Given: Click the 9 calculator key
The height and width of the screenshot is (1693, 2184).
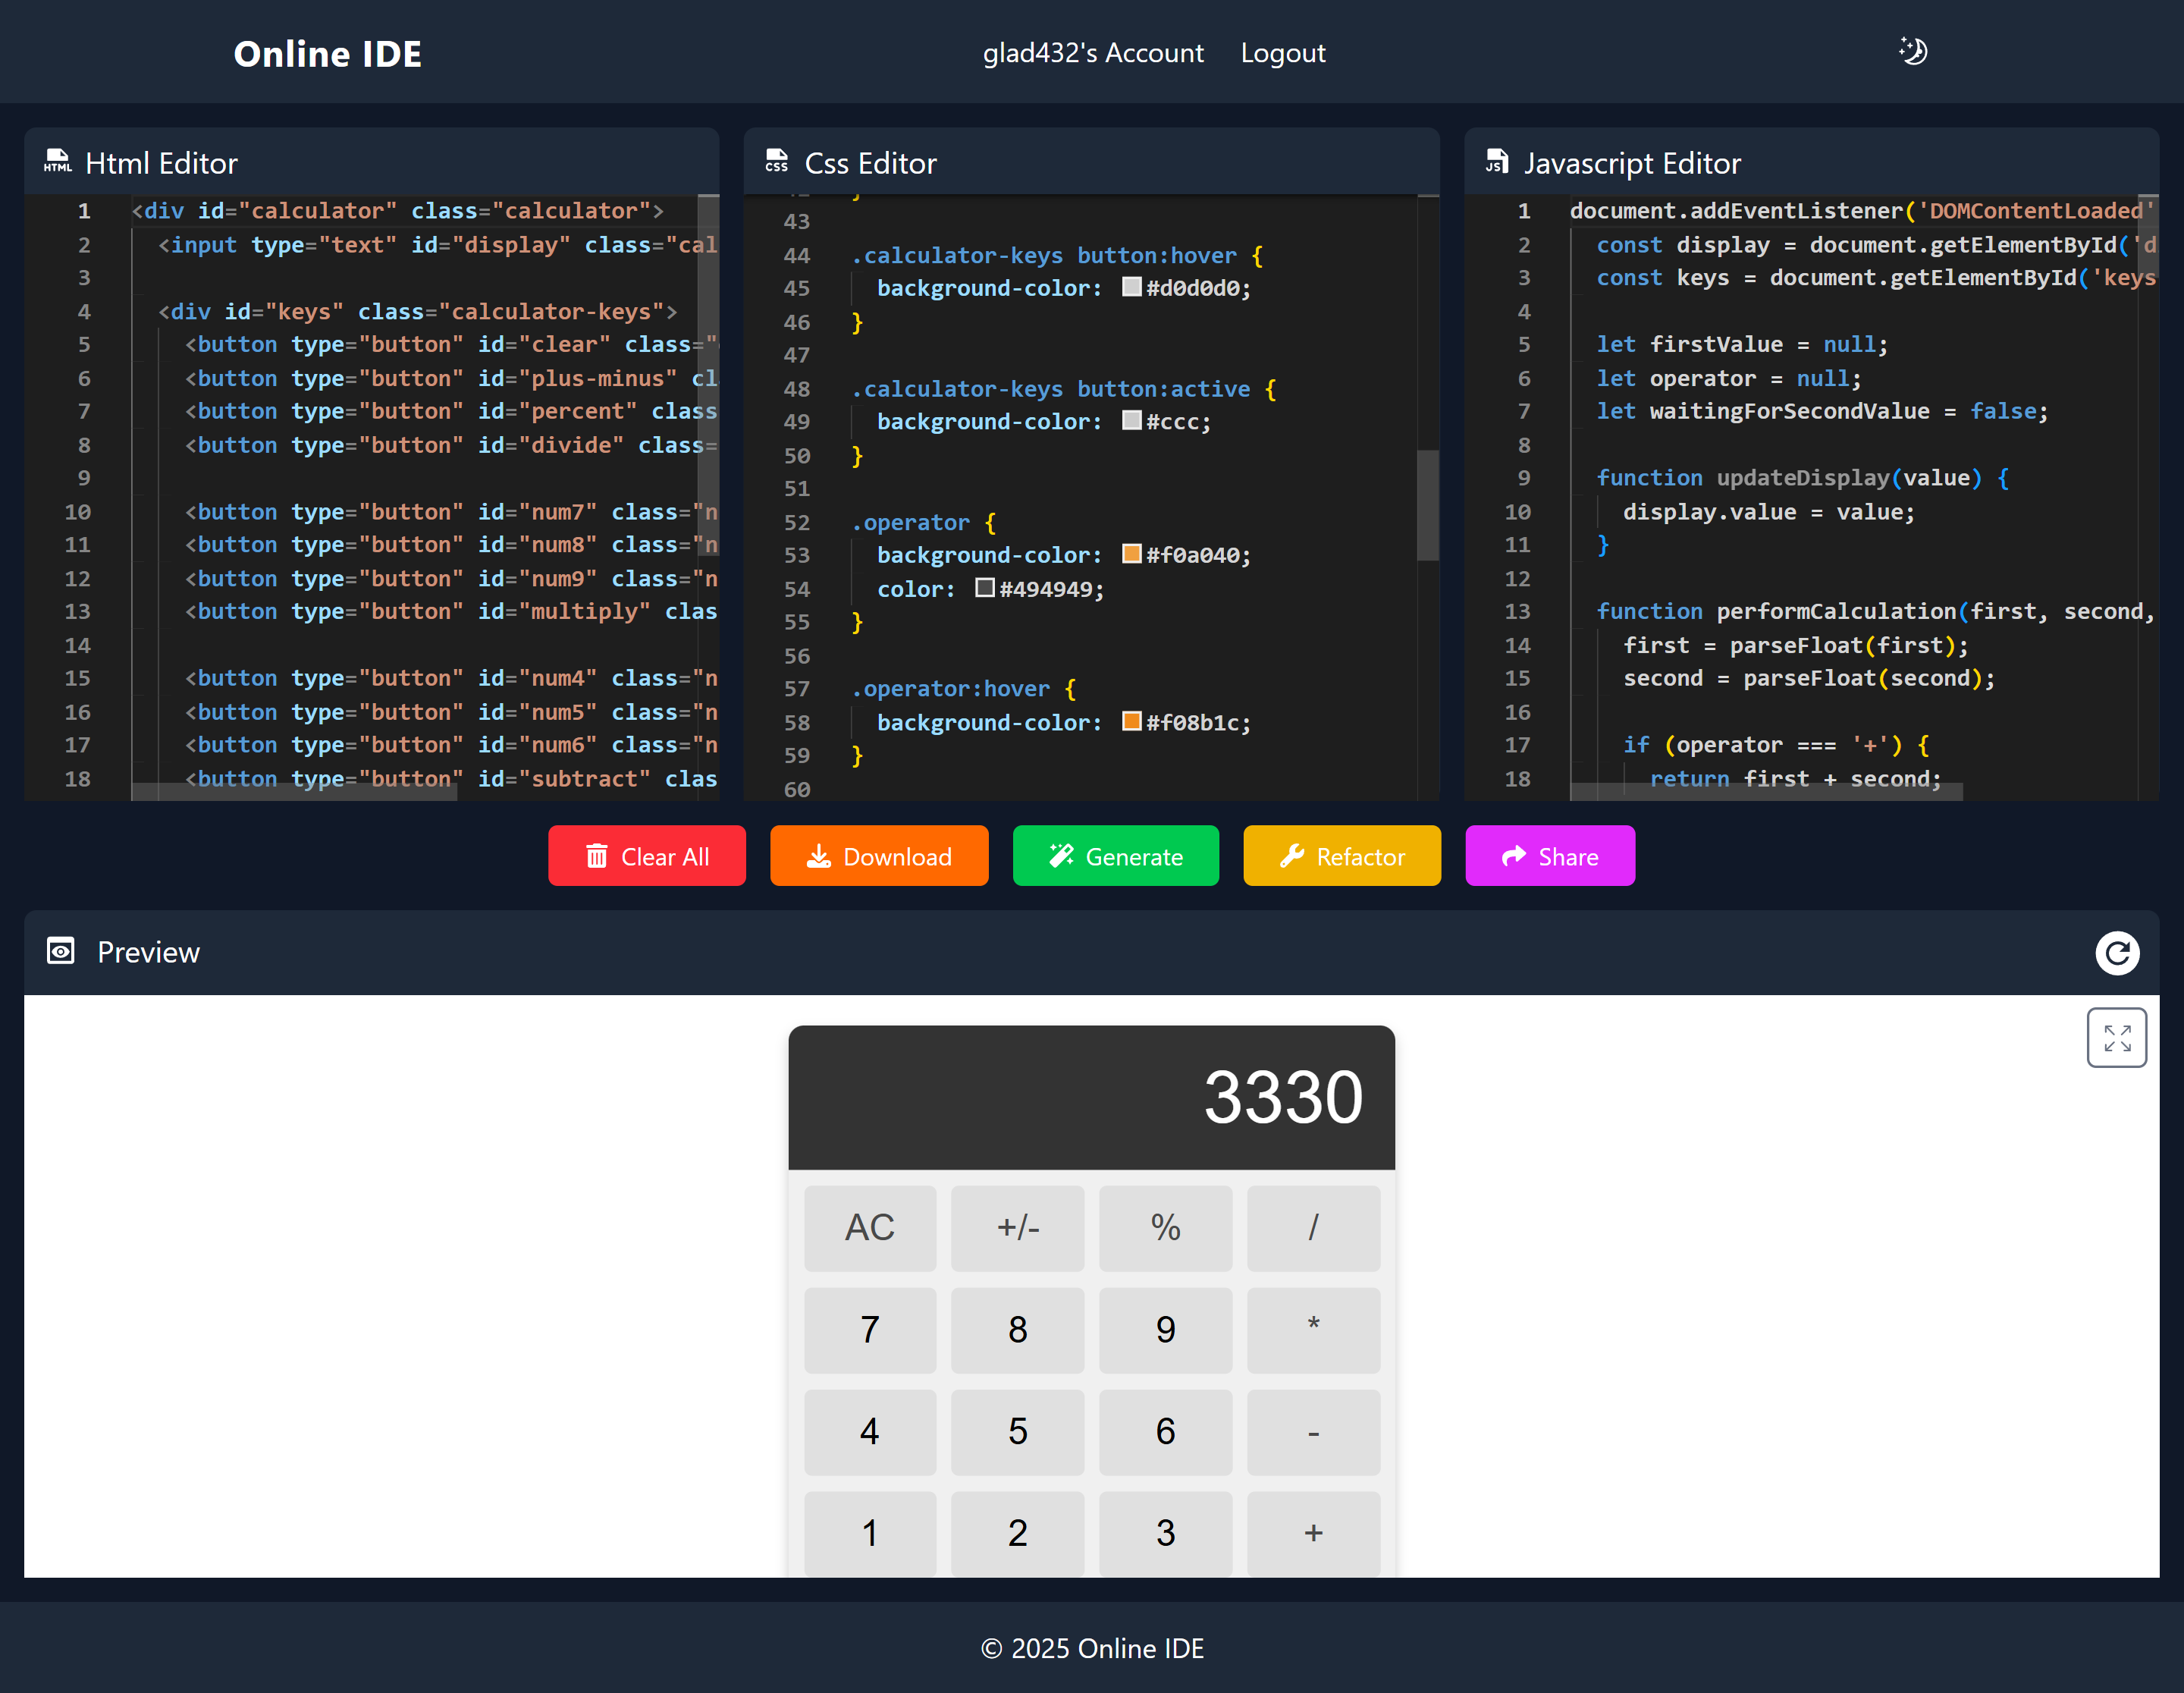Looking at the screenshot, I should pos(1165,1330).
